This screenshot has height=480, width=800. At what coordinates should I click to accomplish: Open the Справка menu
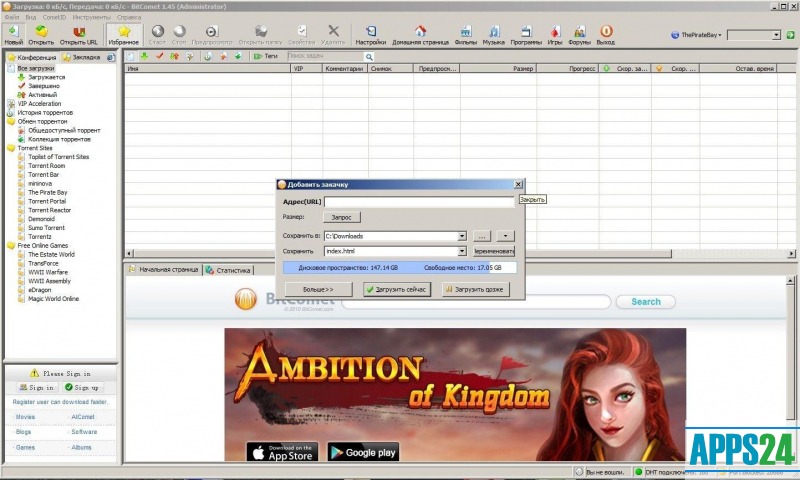tap(129, 17)
